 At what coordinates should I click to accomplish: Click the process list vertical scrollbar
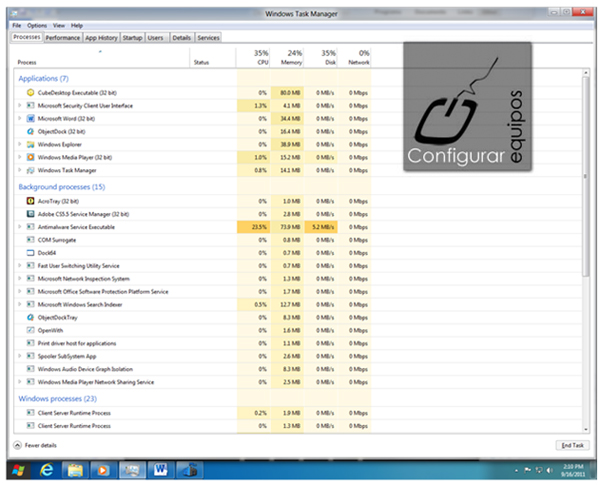point(585,176)
